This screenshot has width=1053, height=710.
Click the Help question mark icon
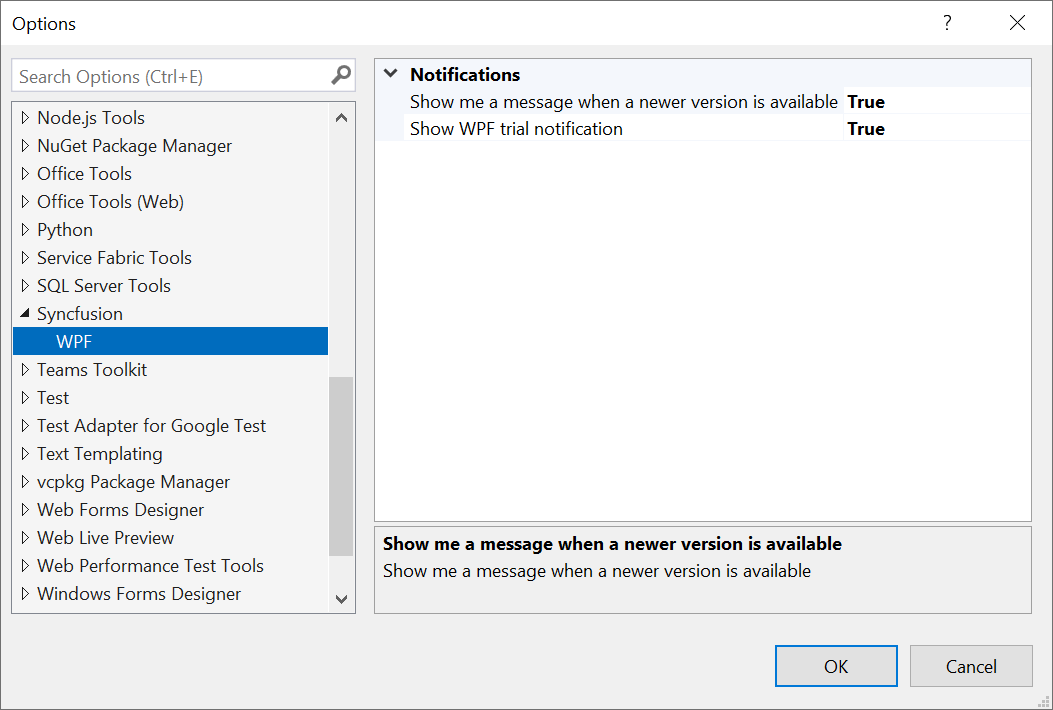[x=947, y=23]
